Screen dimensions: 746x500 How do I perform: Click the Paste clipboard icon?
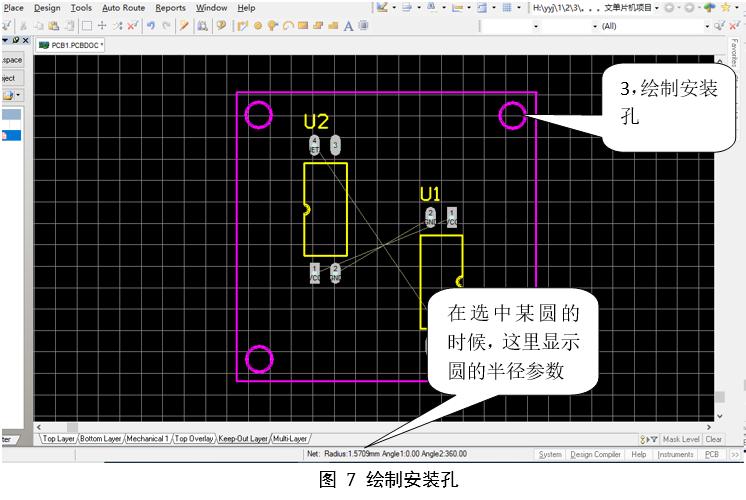point(54,26)
